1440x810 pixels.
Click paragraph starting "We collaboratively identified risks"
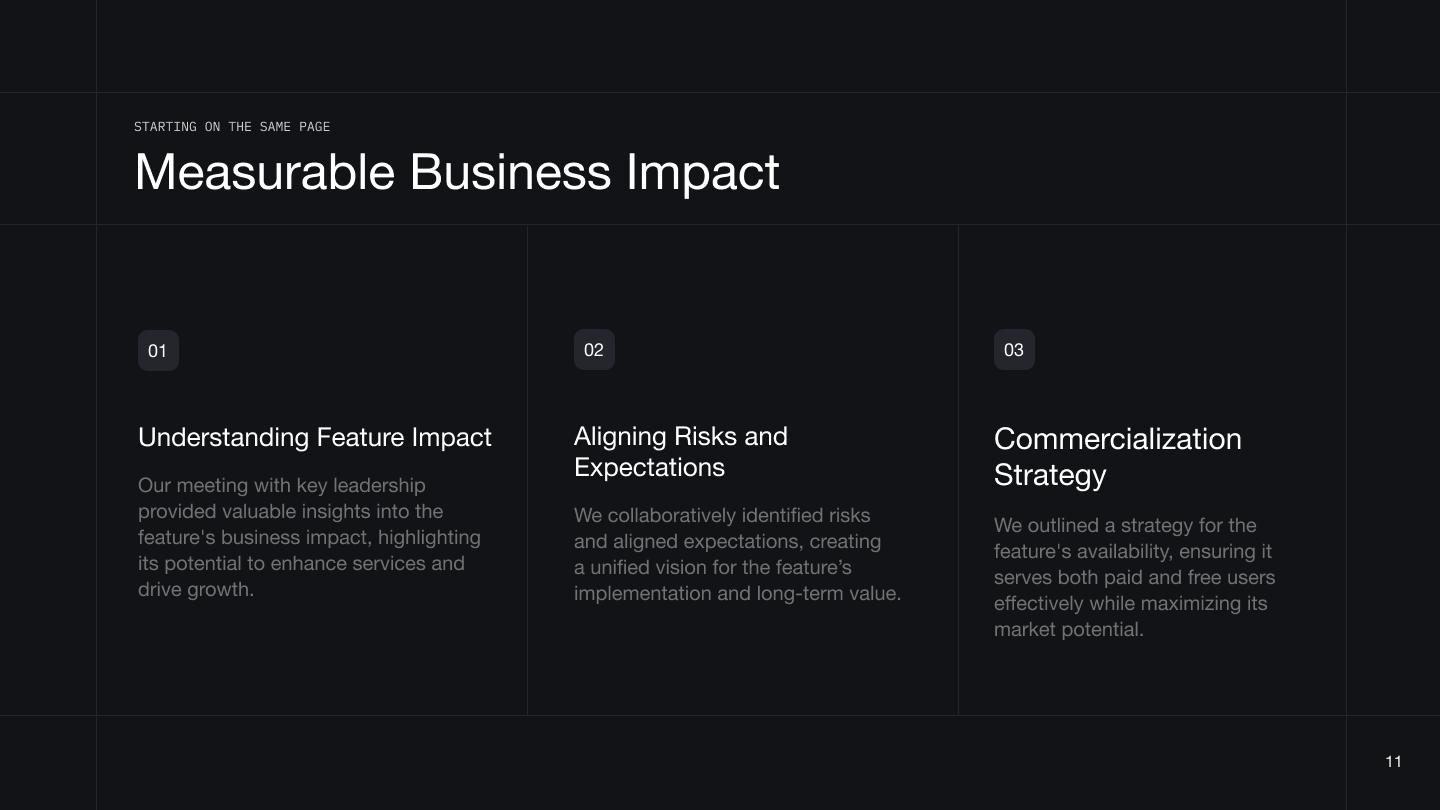[737, 554]
